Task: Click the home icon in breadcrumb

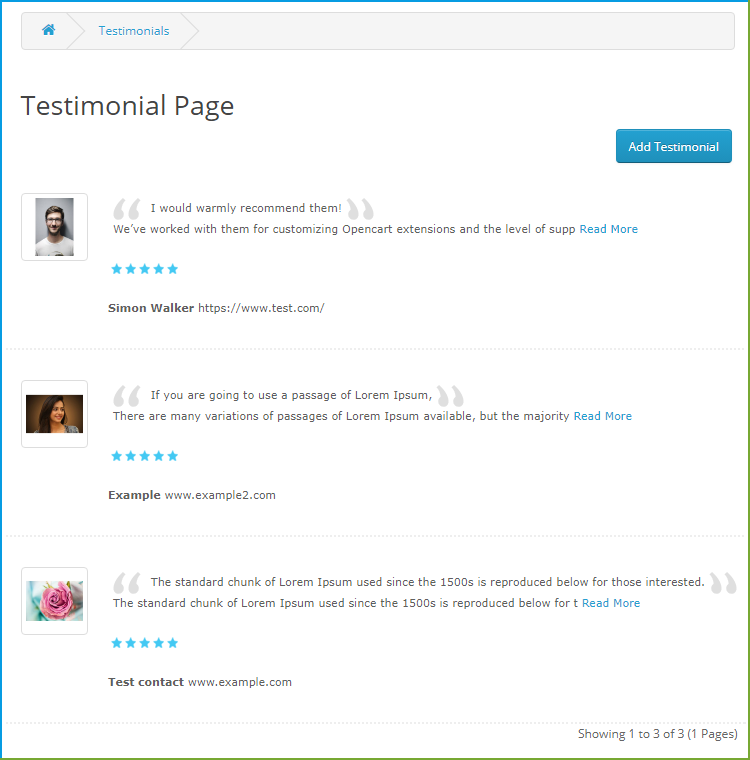Action: pos(48,30)
